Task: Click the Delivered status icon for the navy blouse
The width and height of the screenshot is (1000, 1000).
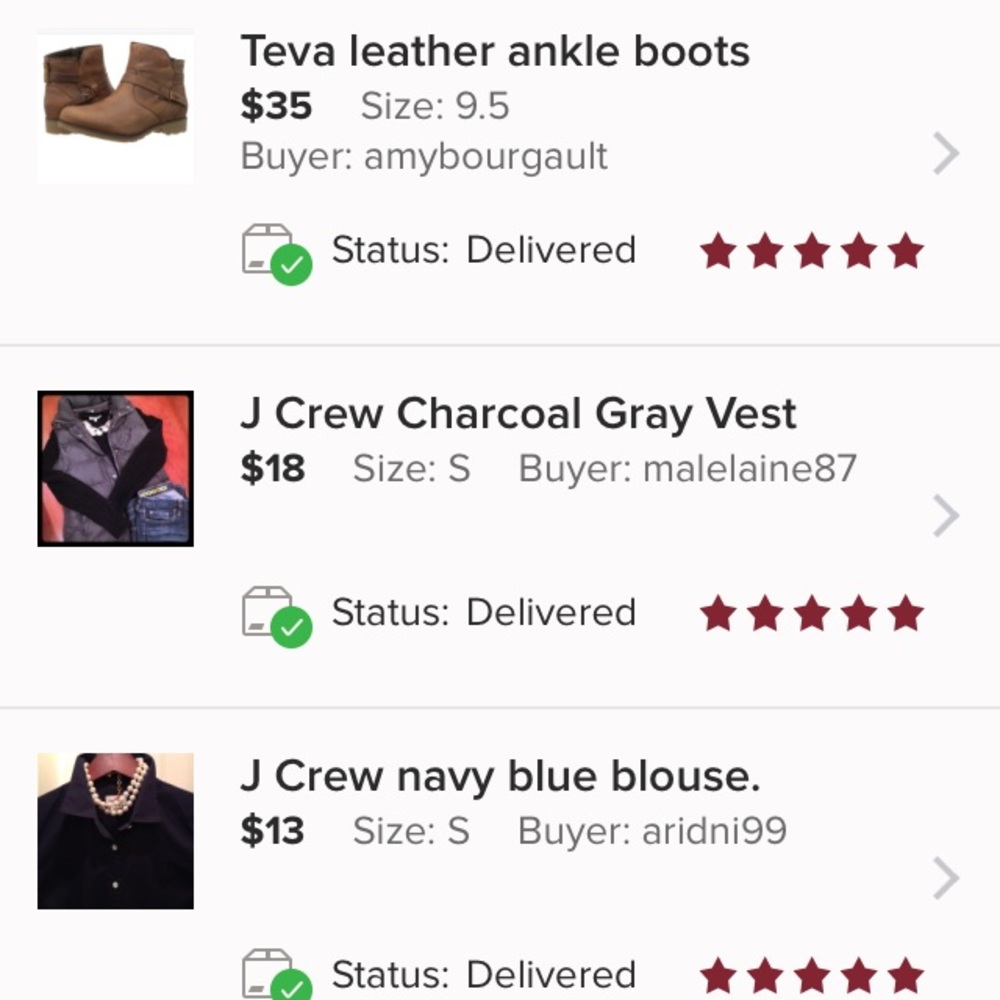Action: 275,975
